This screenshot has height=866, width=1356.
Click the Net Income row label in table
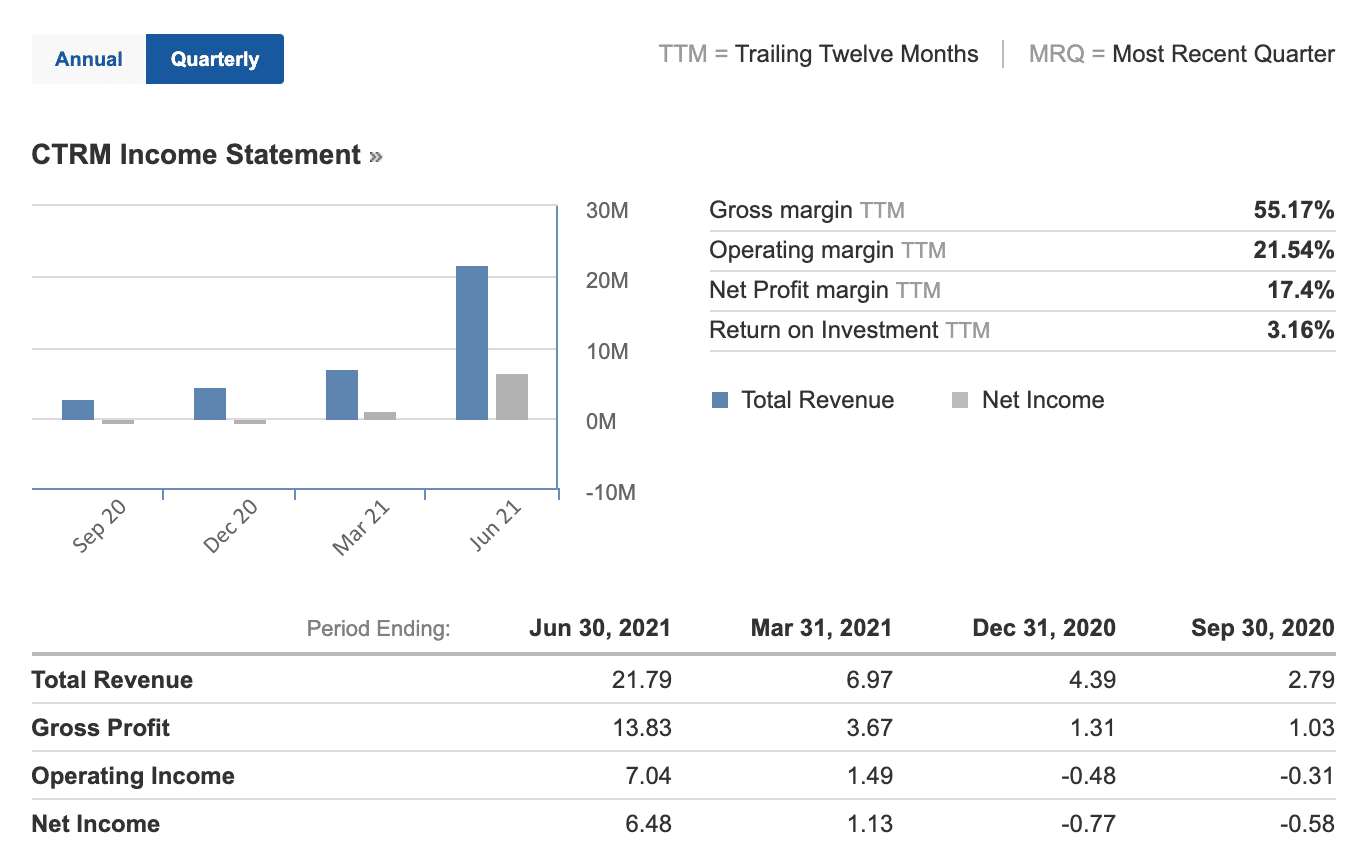pos(96,824)
